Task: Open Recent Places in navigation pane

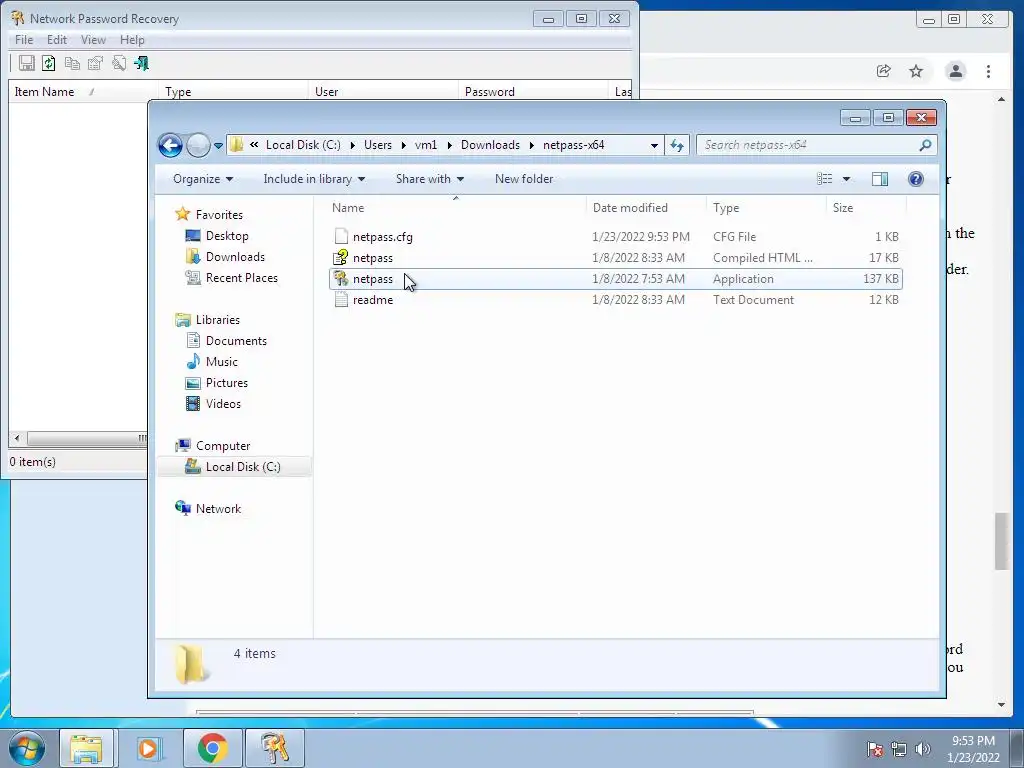Action: pos(241,278)
